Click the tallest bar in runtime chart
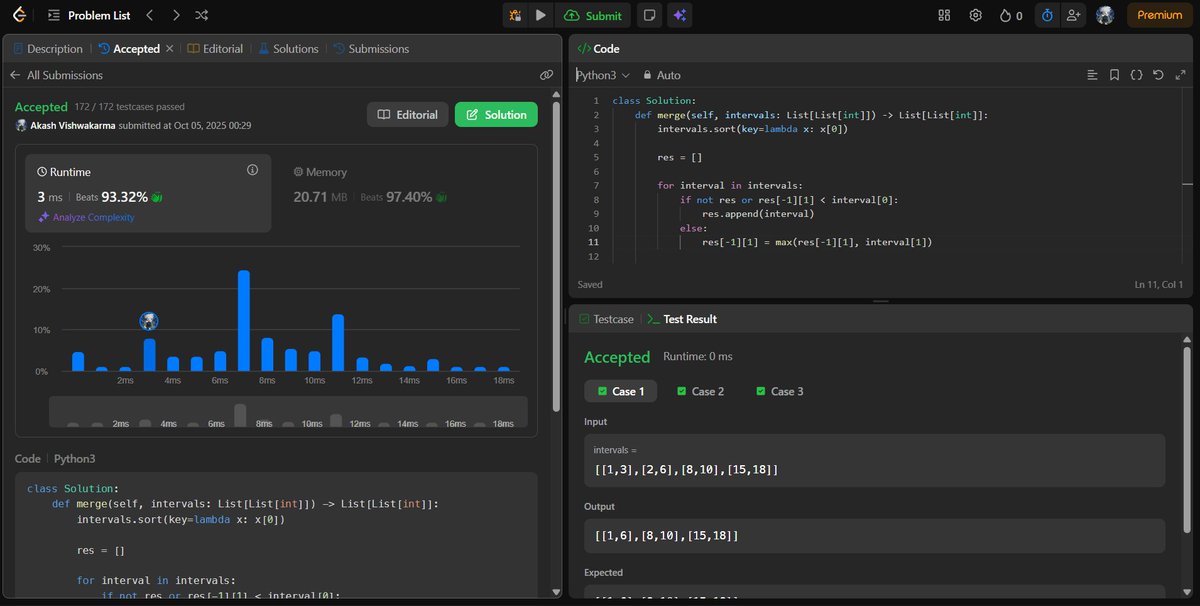The width and height of the screenshot is (1200, 606). coord(244,320)
